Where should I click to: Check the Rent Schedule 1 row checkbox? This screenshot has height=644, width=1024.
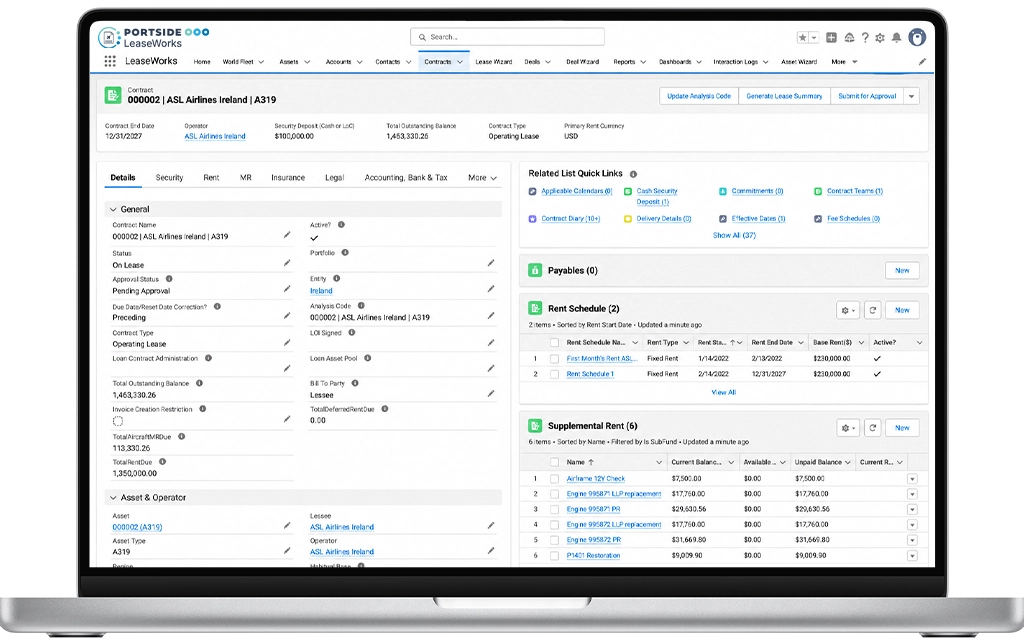554,374
